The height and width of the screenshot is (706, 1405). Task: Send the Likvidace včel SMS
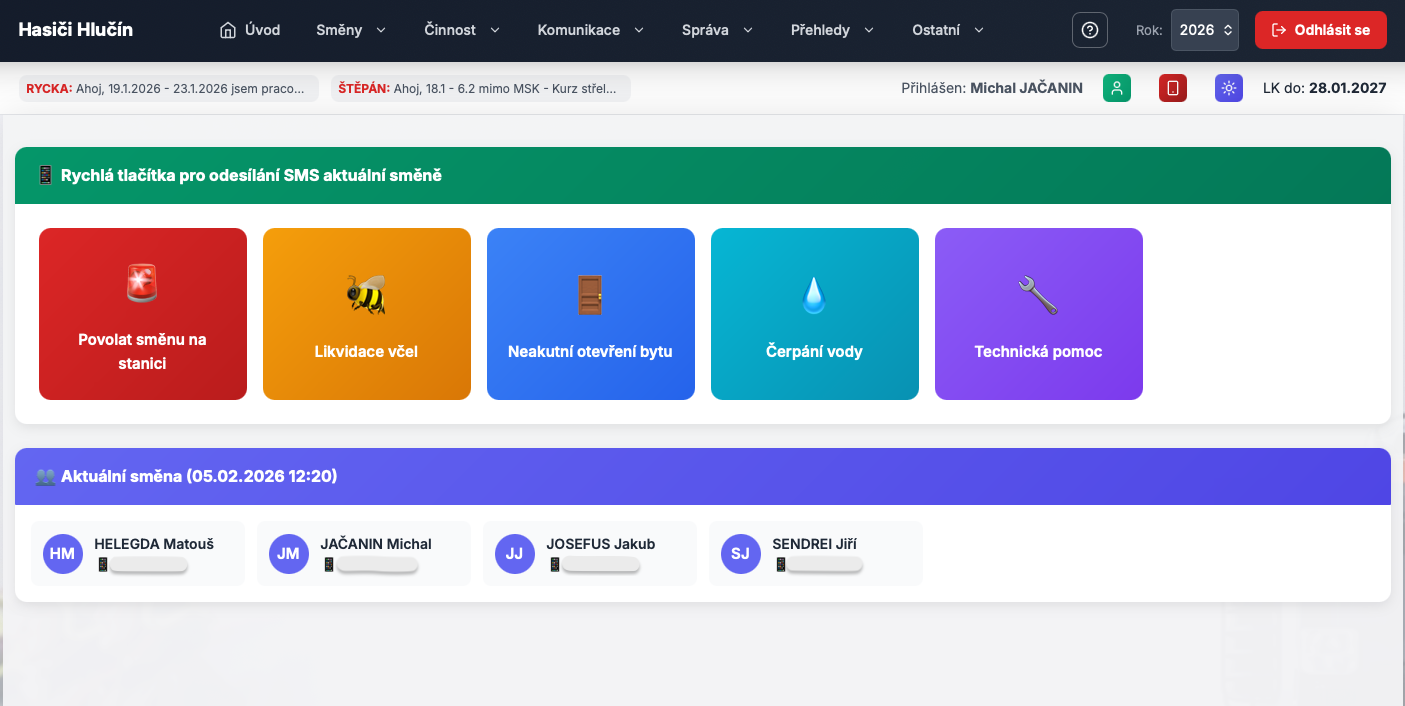pyautogui.click(x=367, y=314)
